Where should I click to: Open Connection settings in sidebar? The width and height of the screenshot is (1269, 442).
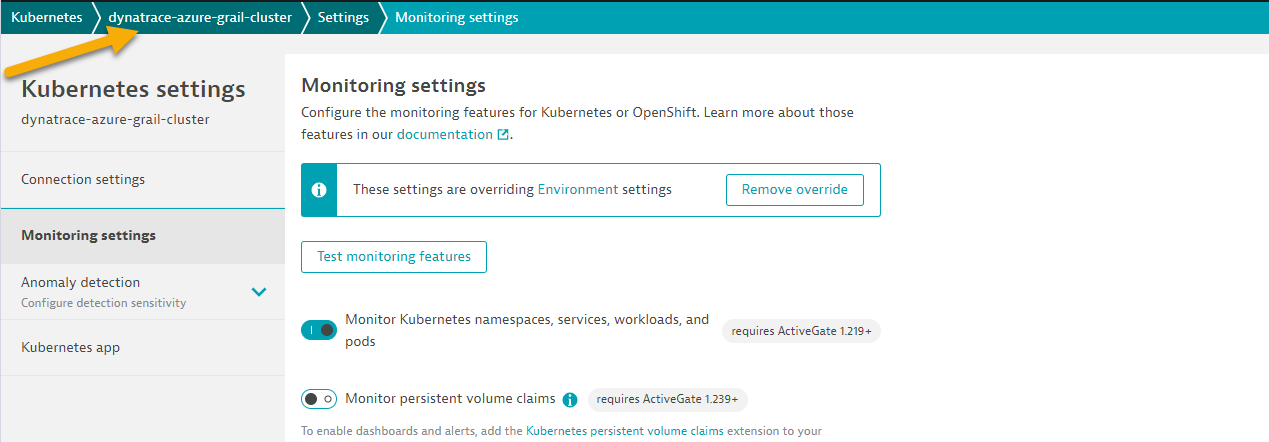point(83,180)
